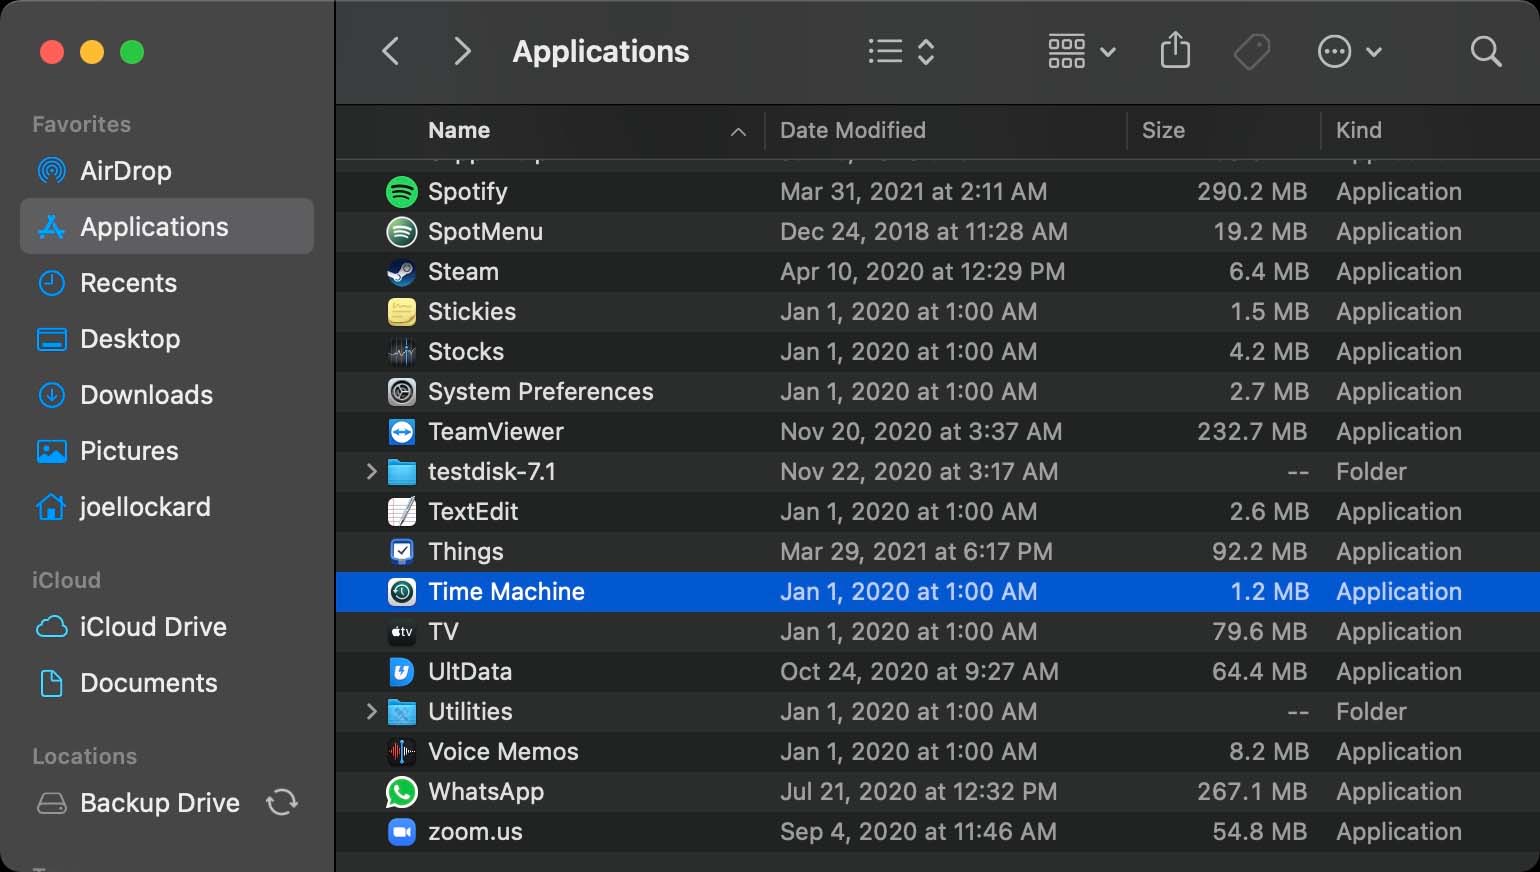Open the ellipsis Action menu
This screenshot has height=872, width=1540.
pos(1349,51)
